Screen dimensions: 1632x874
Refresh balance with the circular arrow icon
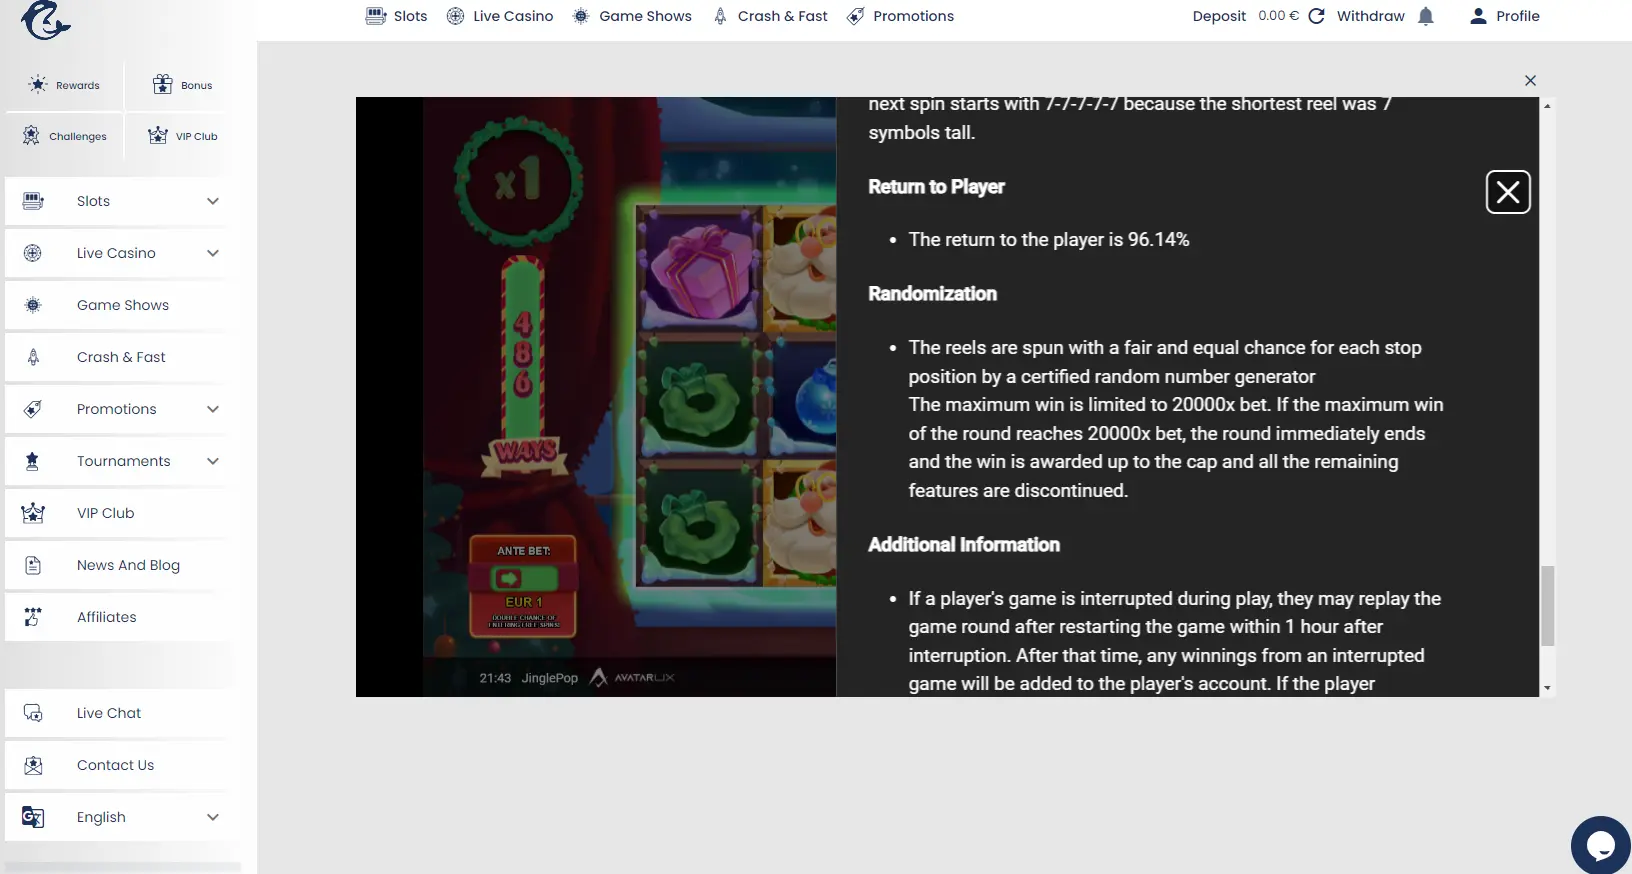coord(1316,16)
